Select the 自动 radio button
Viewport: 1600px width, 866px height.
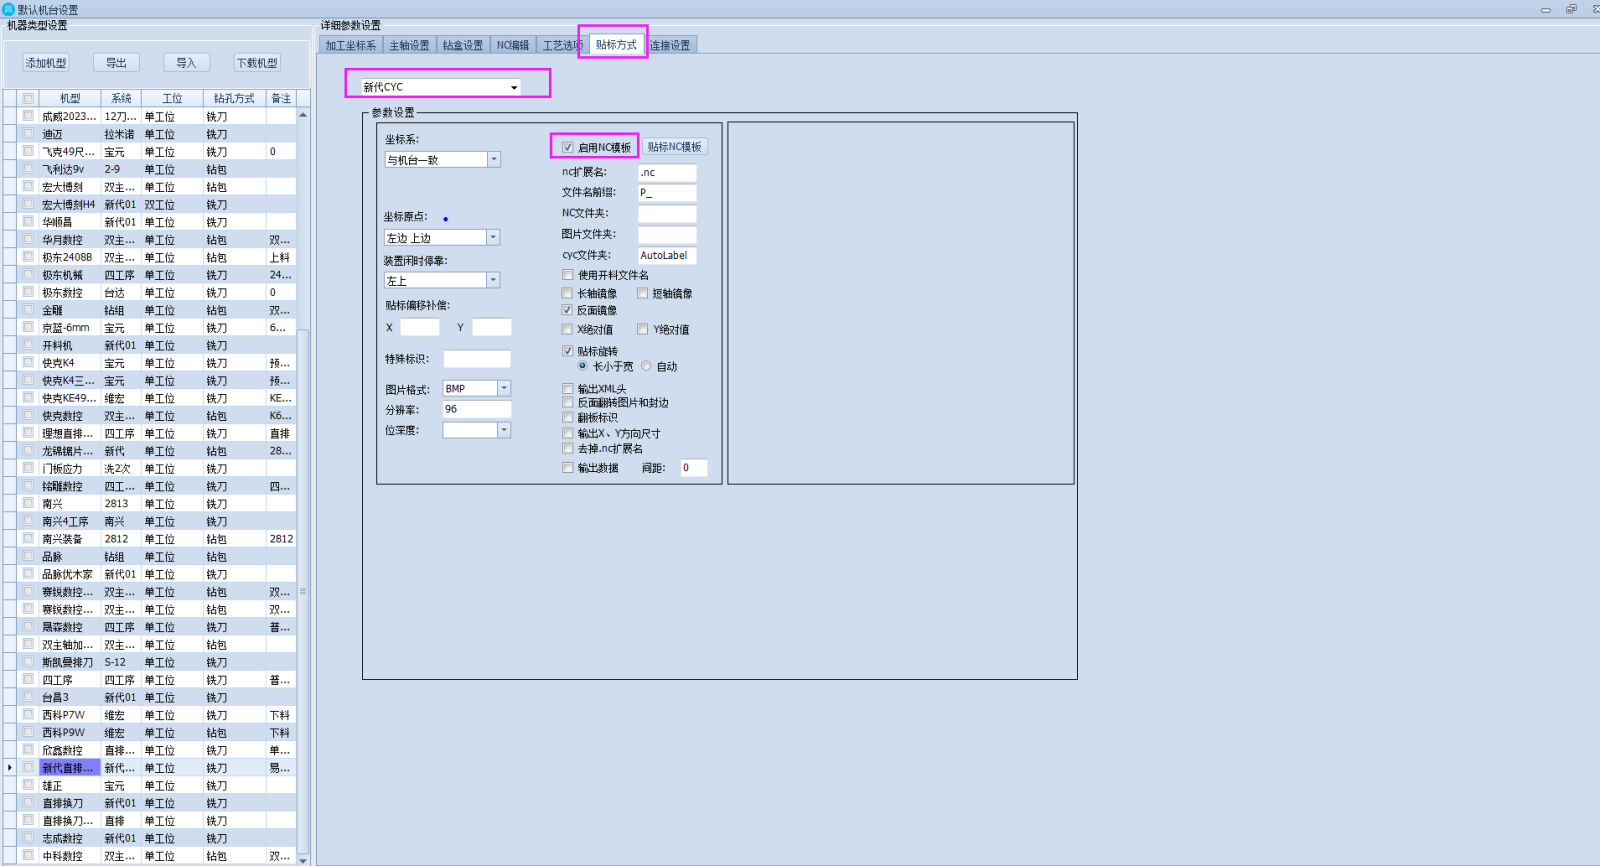click(x=646, y=366)
